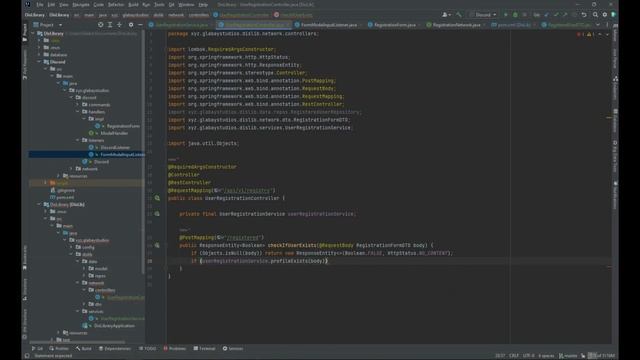Open the Help menu
640x360 pixels.
pyautogui.click(x=203, y=4)
